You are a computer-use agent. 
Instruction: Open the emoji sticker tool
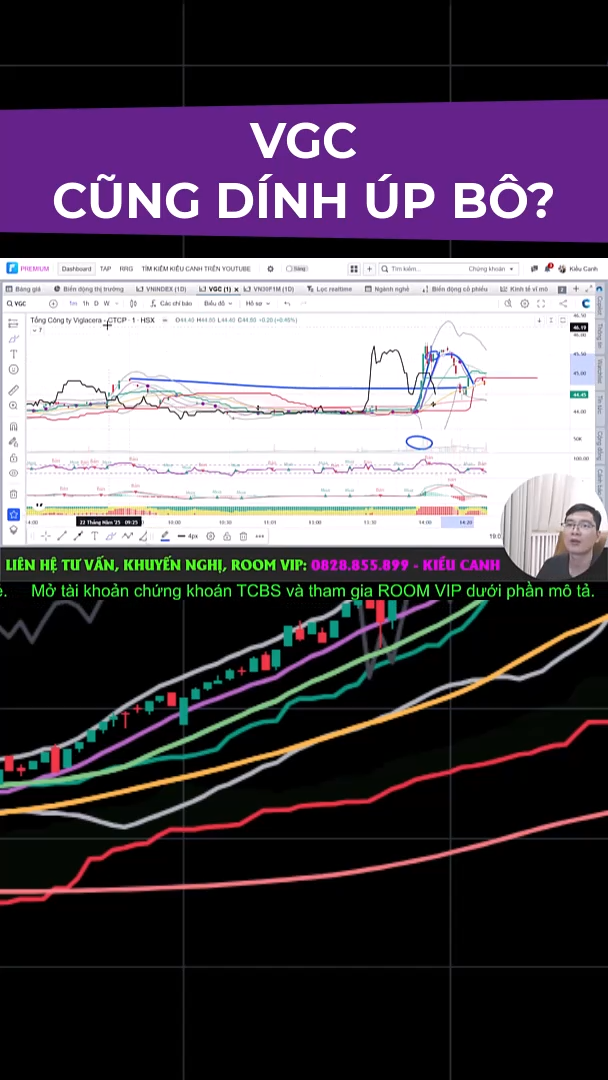click(13, 370)
